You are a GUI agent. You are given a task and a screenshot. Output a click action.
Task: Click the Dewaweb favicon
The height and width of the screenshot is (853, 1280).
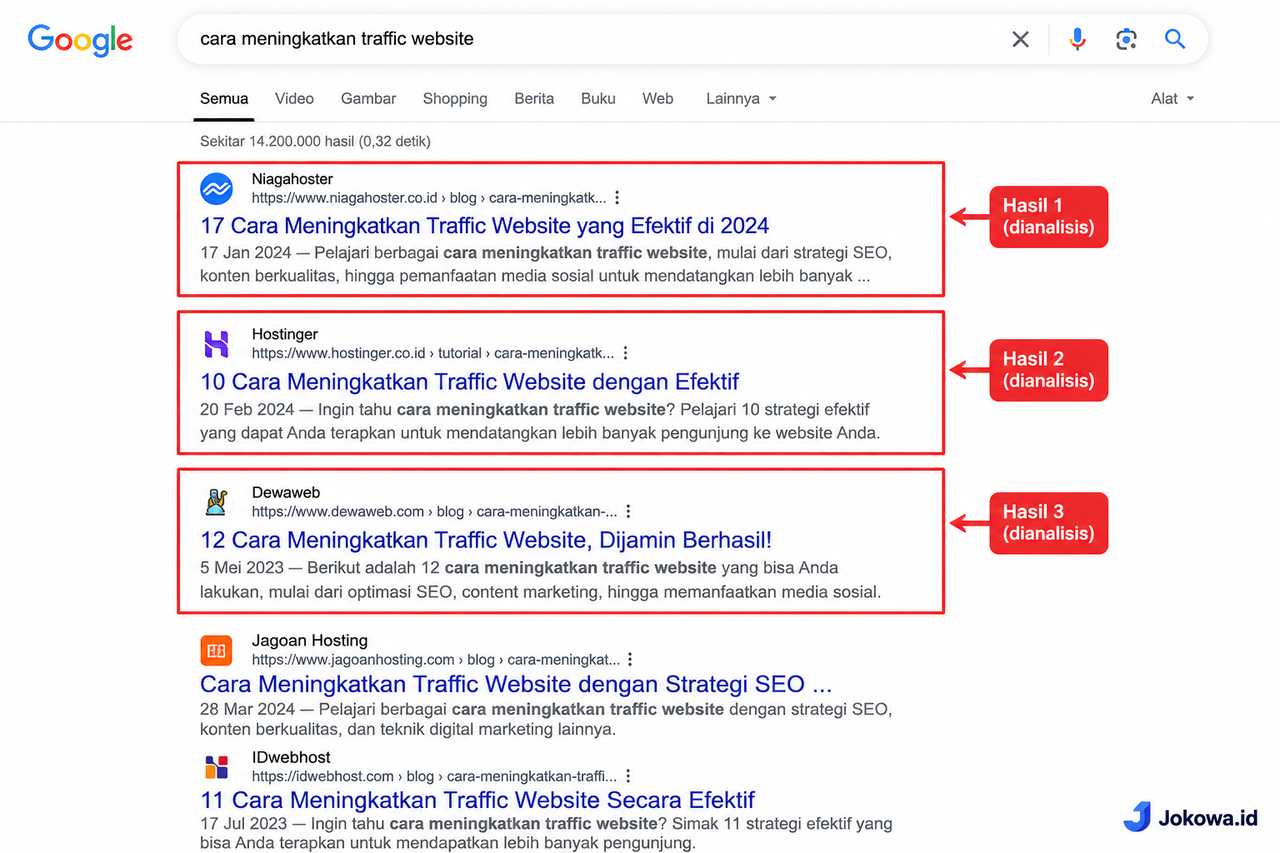[216, 501]
